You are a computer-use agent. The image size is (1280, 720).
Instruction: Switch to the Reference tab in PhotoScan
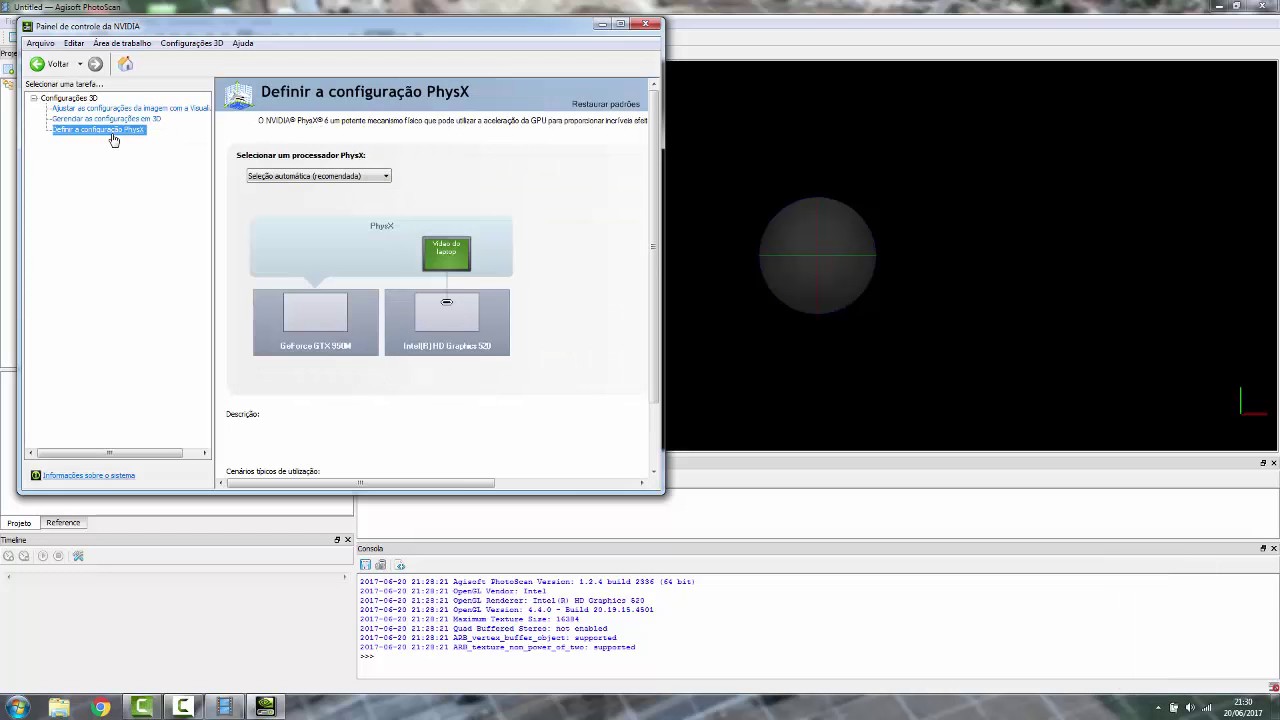click(x=63, y=523)
